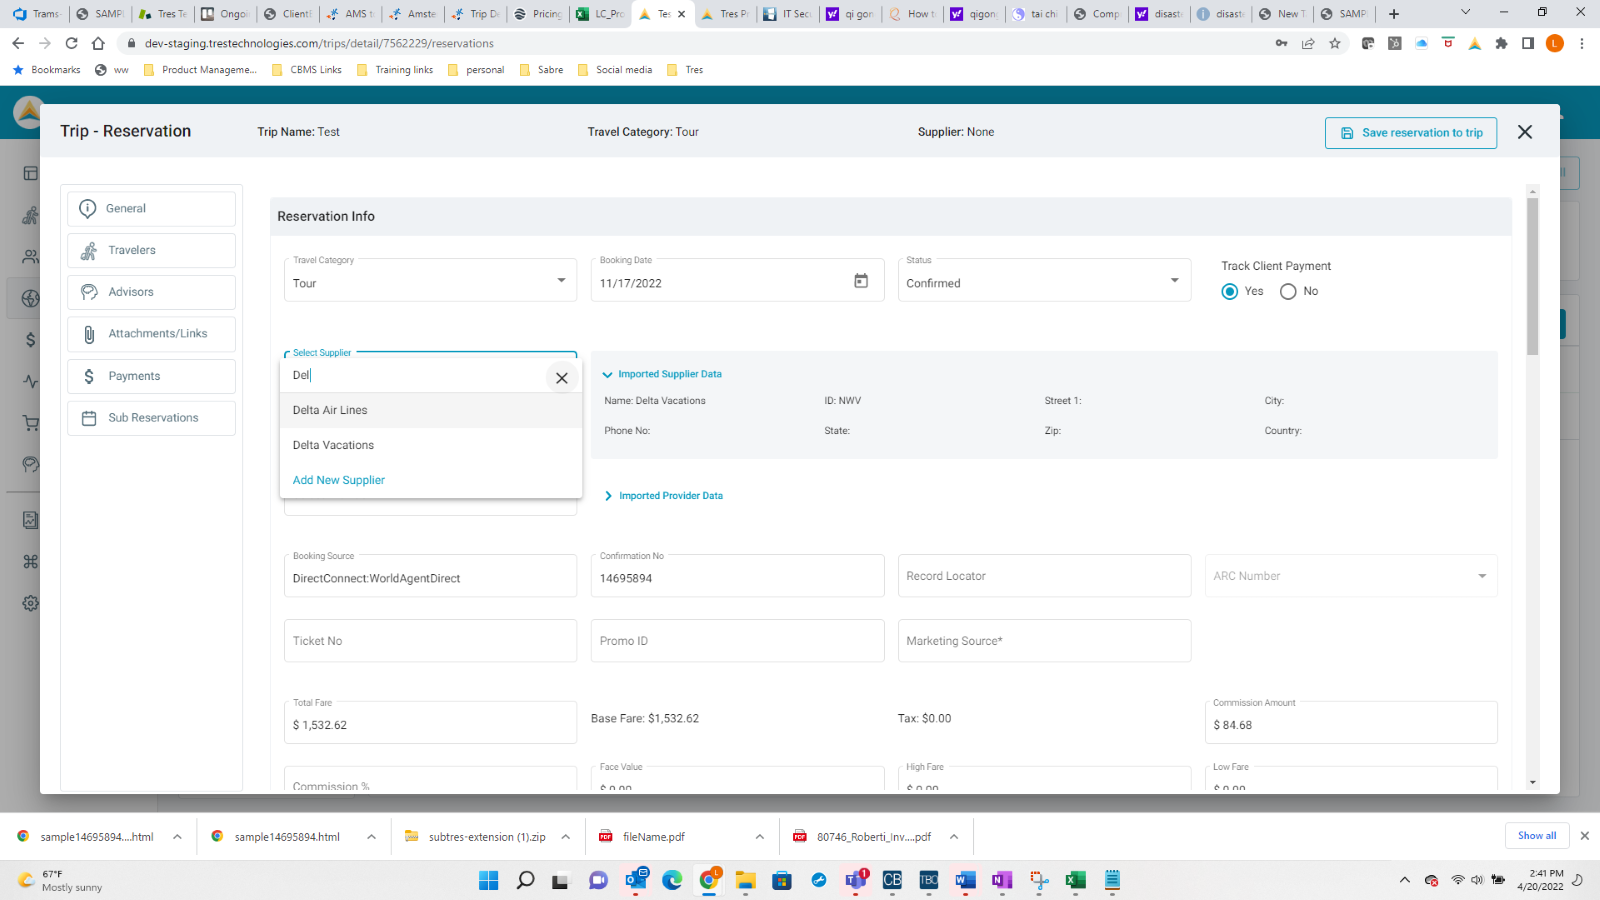The image size is (1600, 900).
Task: Click Show all downloads
Action: [1537, 836]
